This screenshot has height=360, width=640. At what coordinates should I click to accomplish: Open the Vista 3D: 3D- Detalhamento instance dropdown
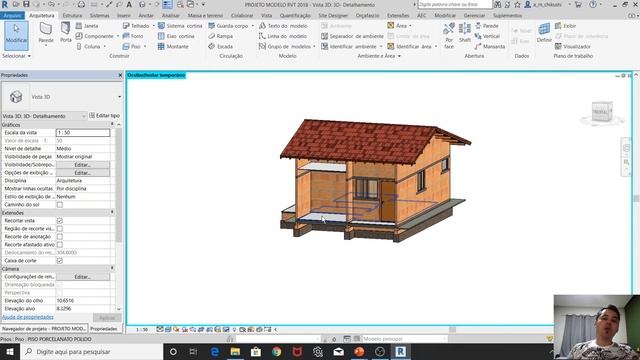[83, 116]
